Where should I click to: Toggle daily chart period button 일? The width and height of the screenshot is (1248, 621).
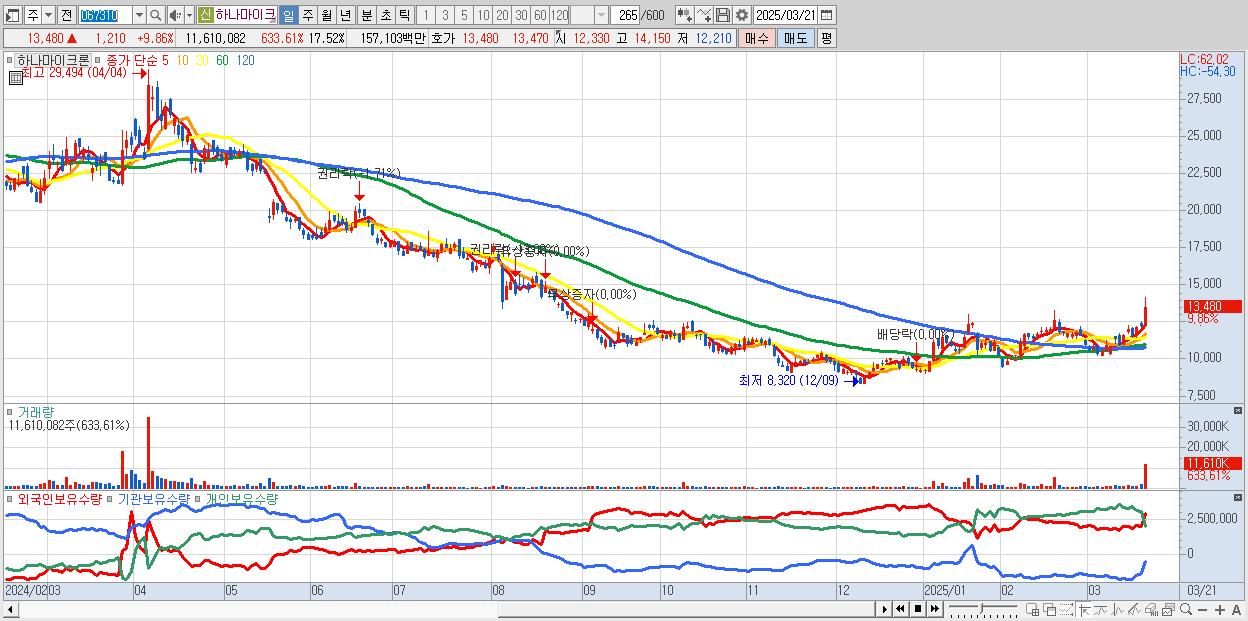[288, 15]
